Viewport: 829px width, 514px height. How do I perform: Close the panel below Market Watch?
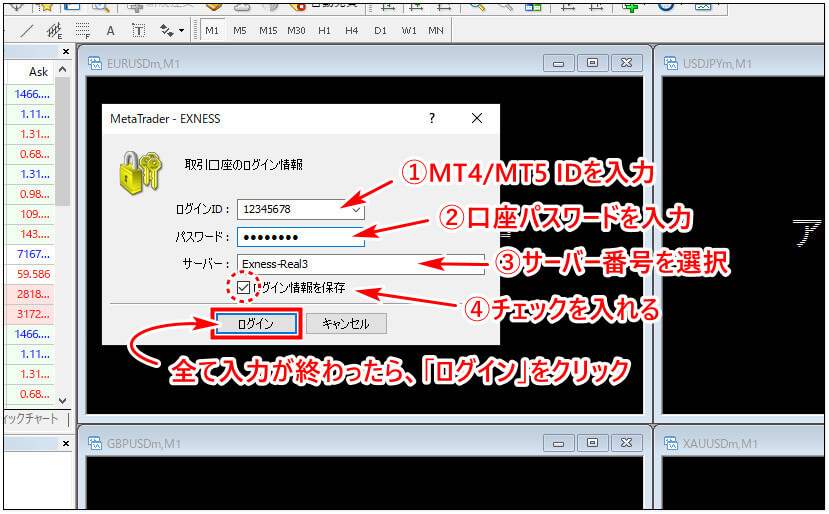66,443
